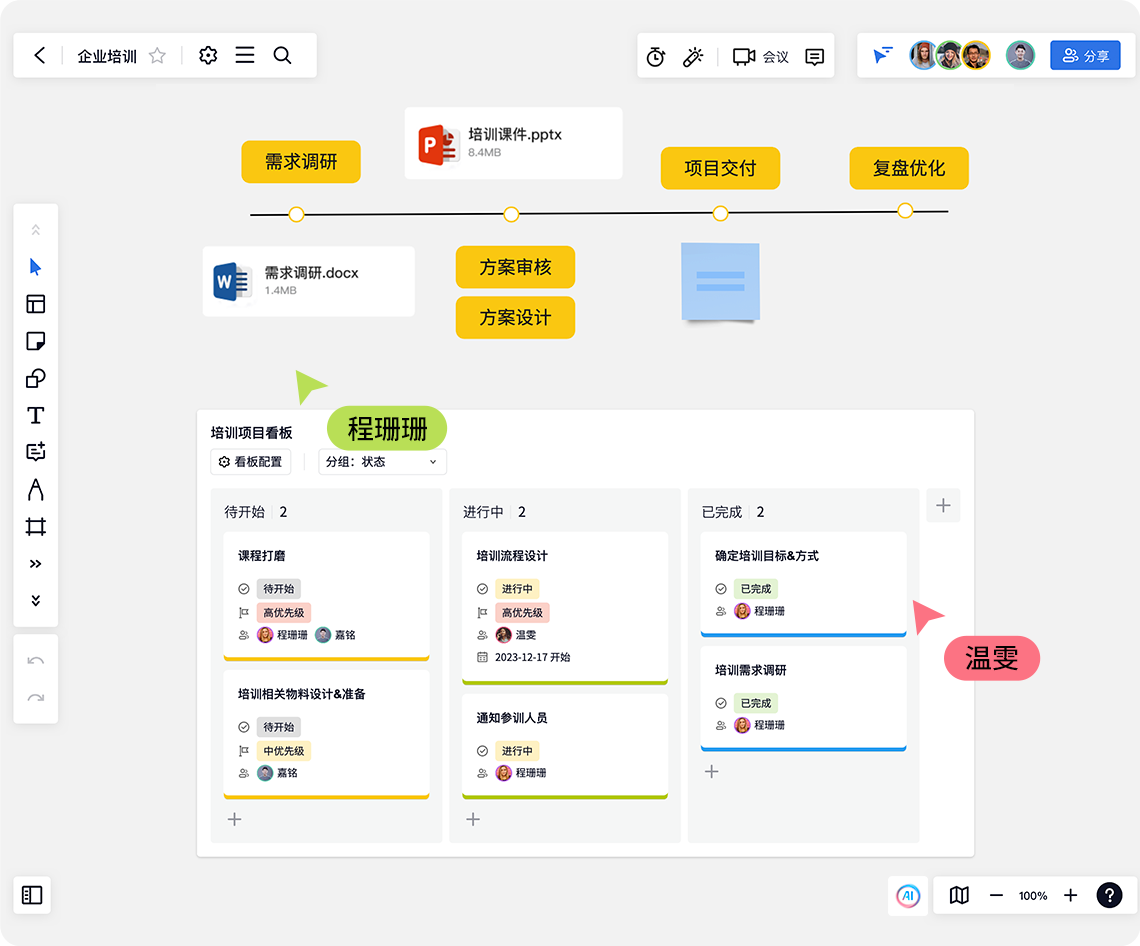Screen dimensions: 1140x946
Task: Select the 复盘优化 yellow label
Action: (x=909, y=168)
